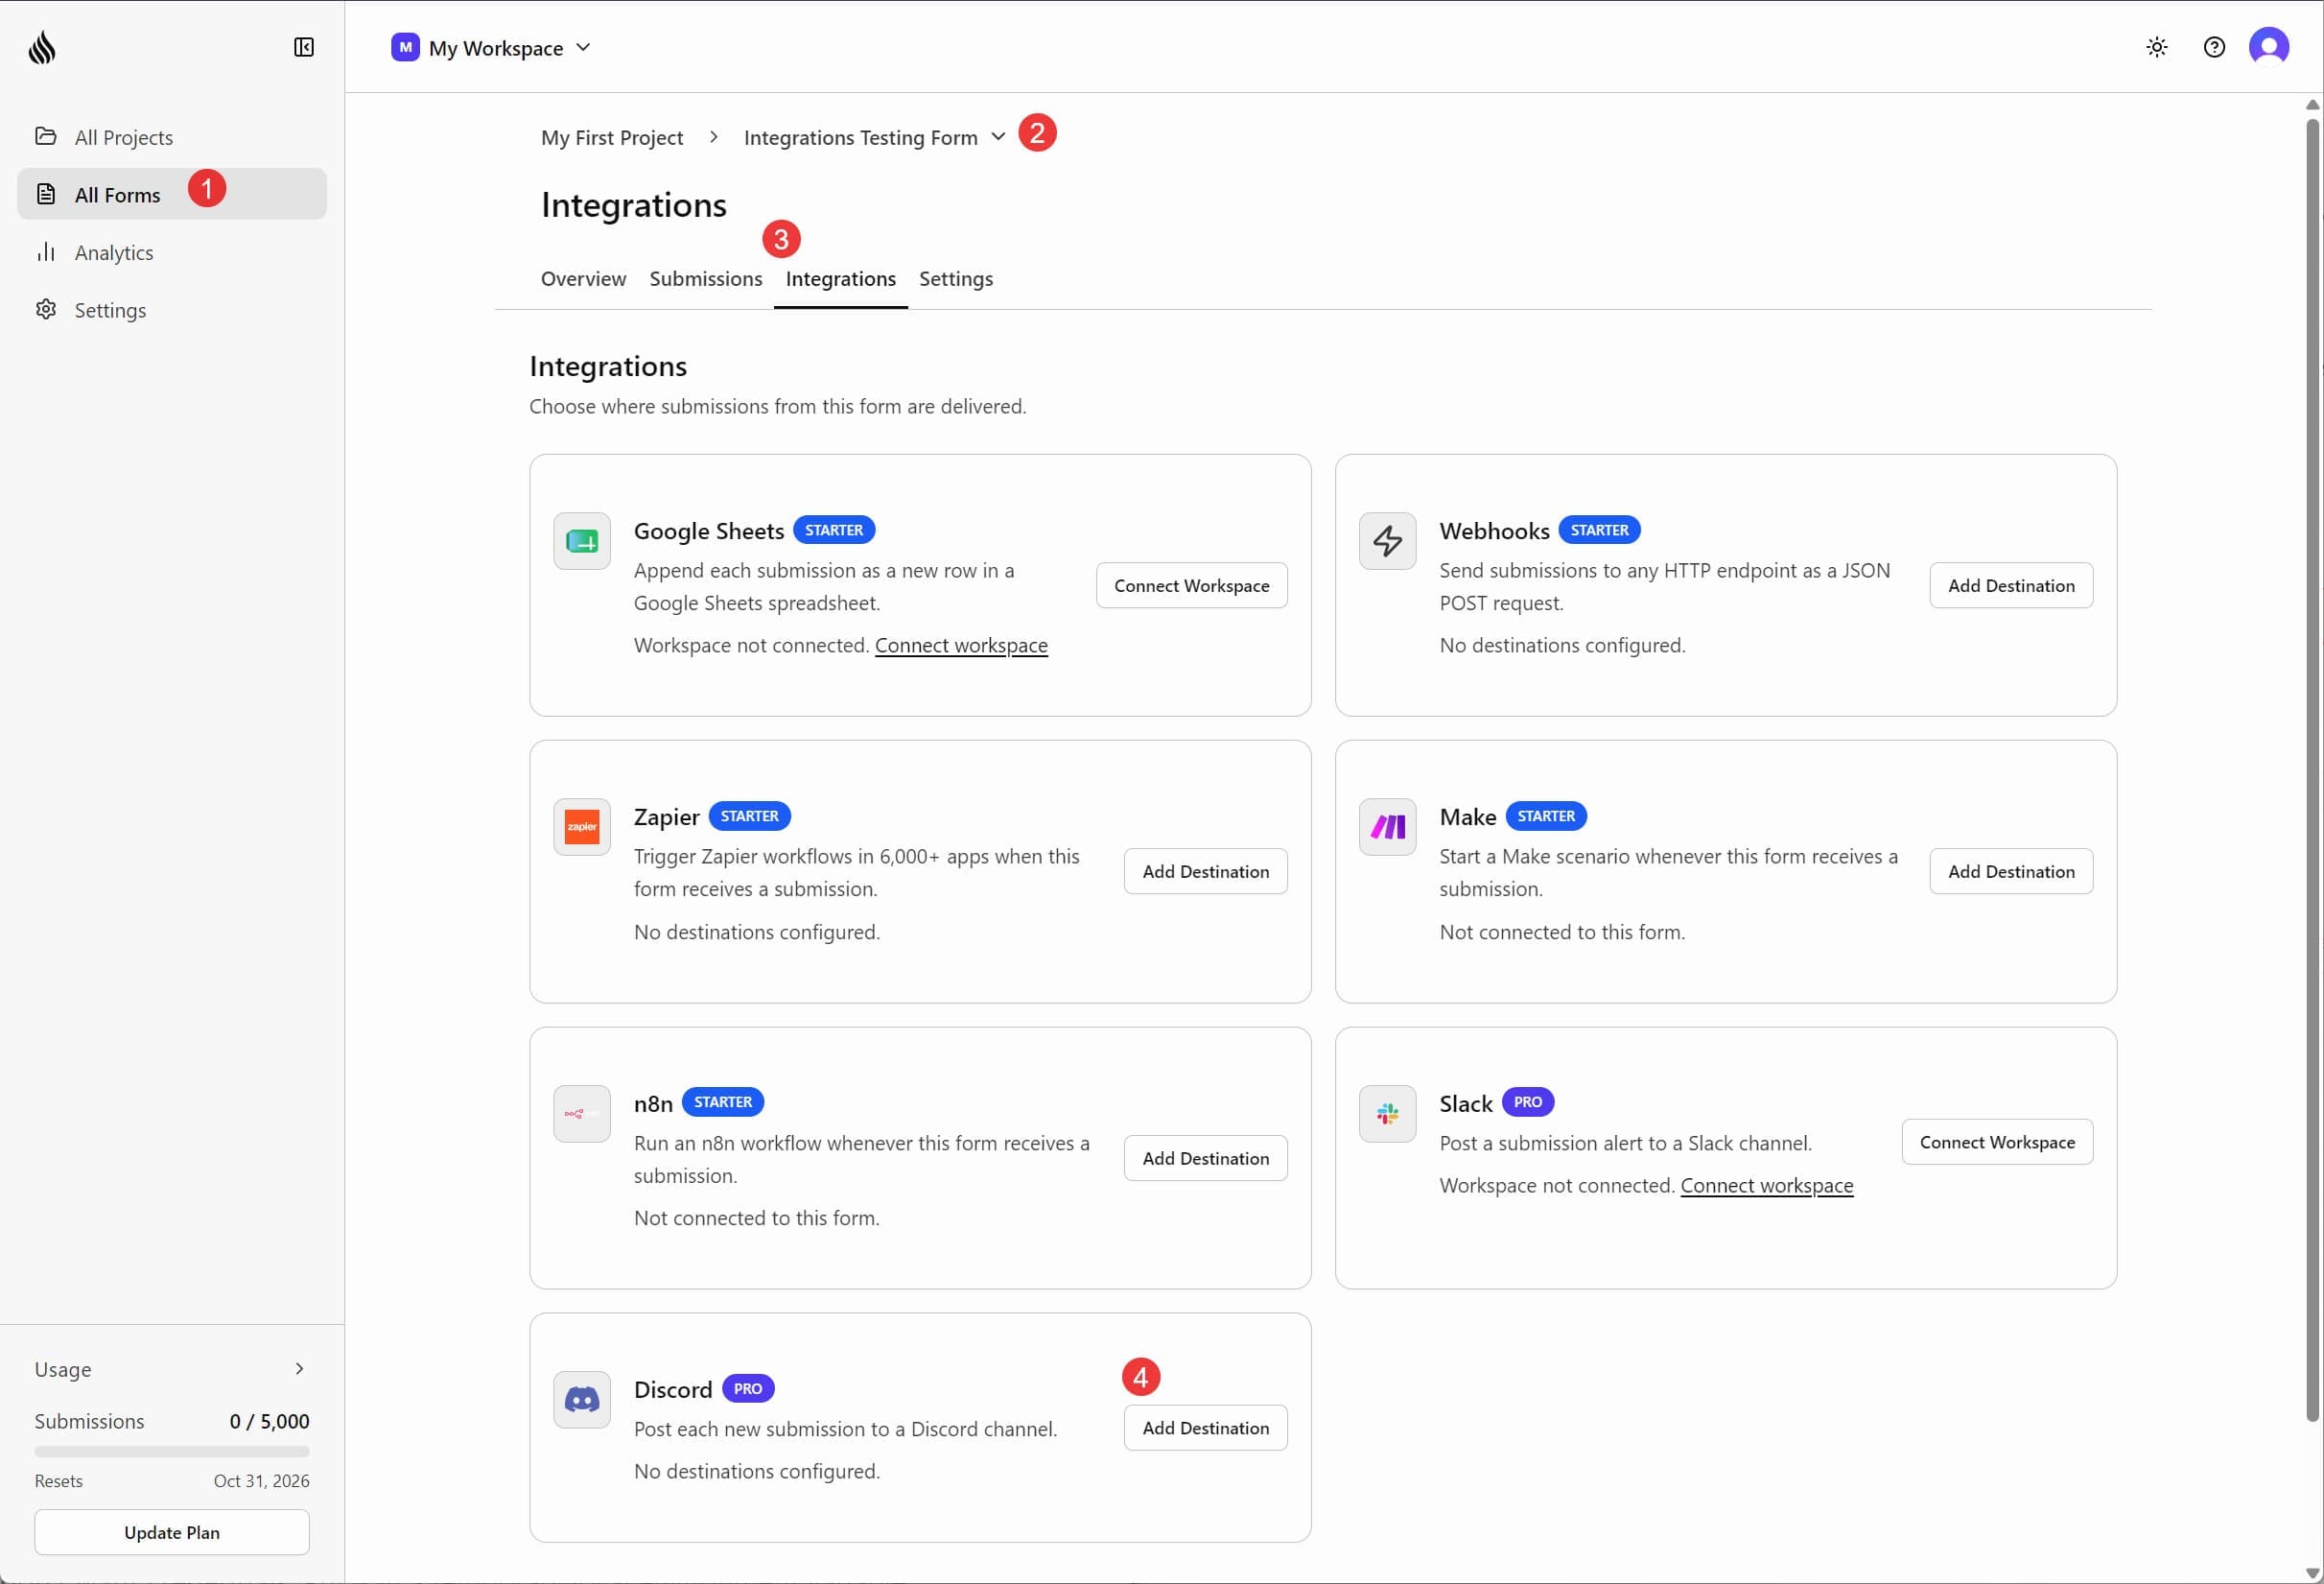This screenshot has height=1584, width=2324.
Task: Select the Integrations tab
Action: [840, 279]
